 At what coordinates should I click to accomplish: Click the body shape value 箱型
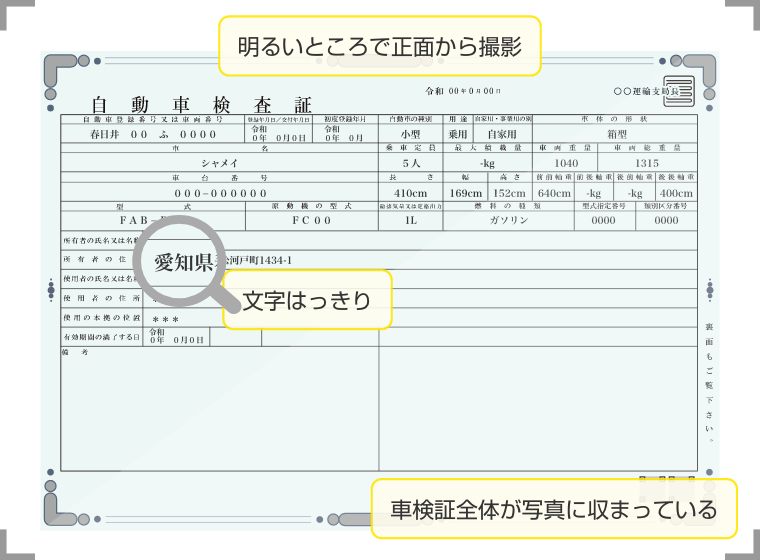coord(616,133)
